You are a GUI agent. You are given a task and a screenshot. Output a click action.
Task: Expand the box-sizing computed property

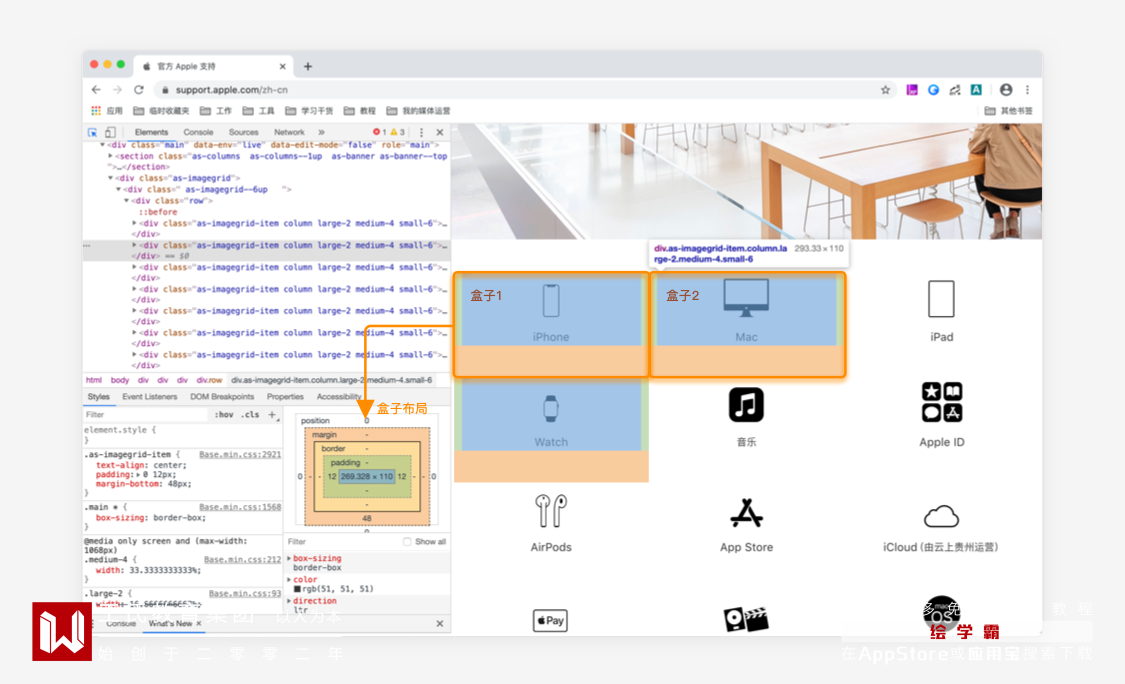289,558
